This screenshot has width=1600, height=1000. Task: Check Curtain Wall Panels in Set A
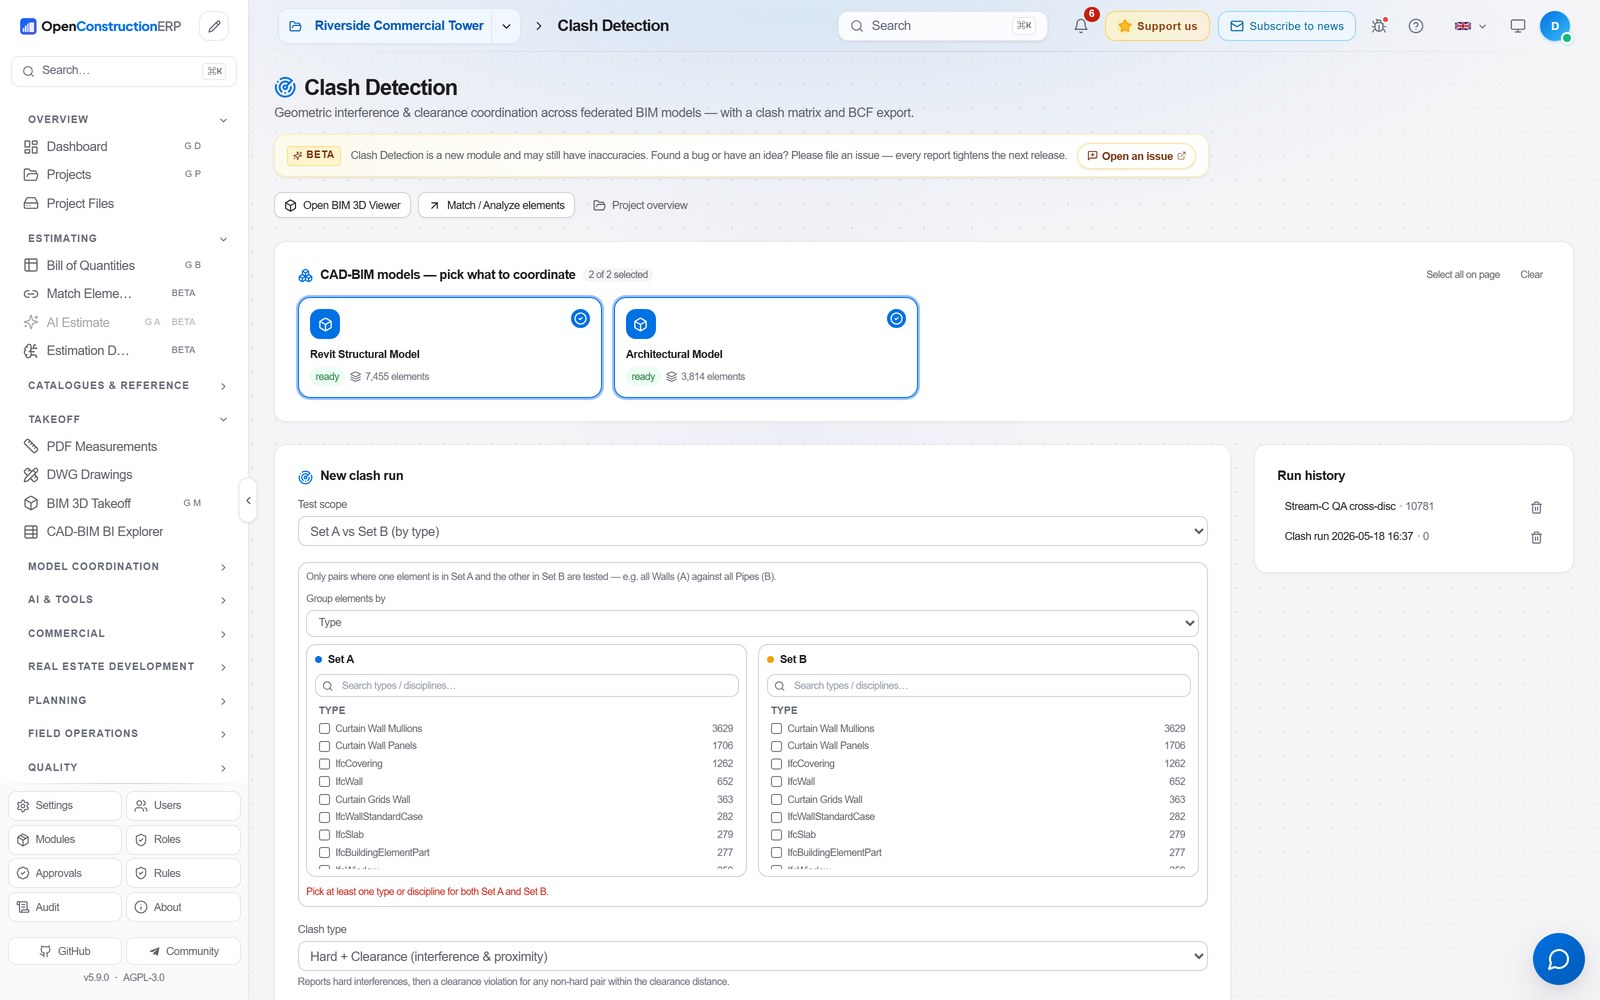coord(324,746)
